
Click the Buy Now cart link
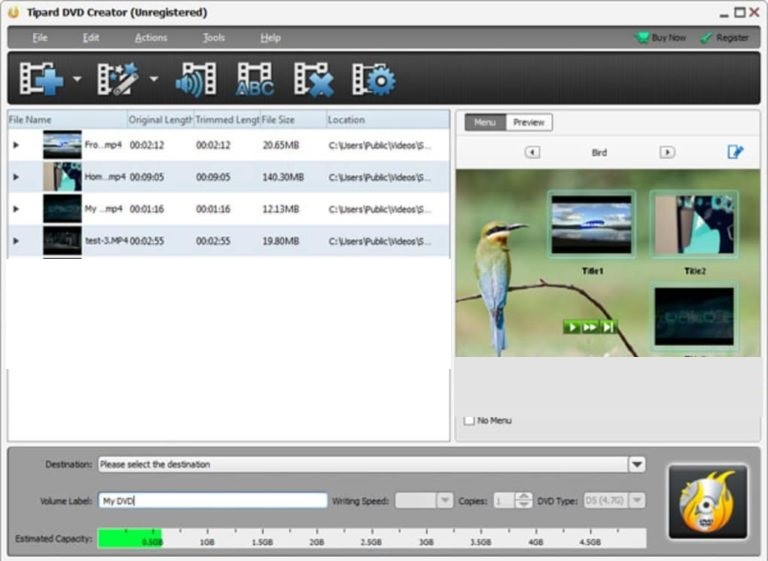click(x=661, y=38)
